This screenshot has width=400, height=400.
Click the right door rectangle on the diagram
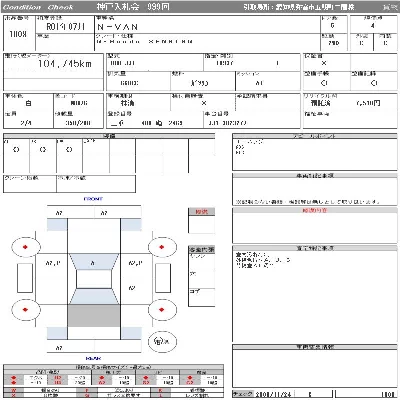pyautogui.click(x=163, y=278)
